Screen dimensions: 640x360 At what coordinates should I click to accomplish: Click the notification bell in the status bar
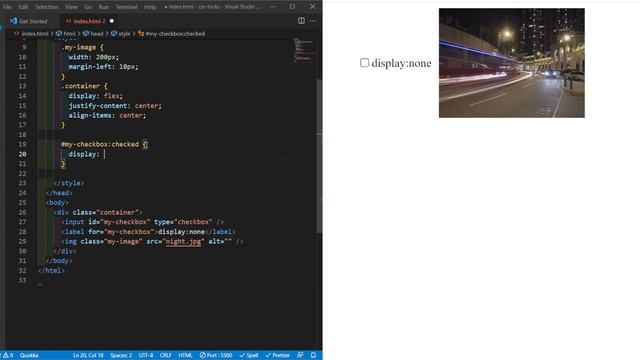(313, 355)
